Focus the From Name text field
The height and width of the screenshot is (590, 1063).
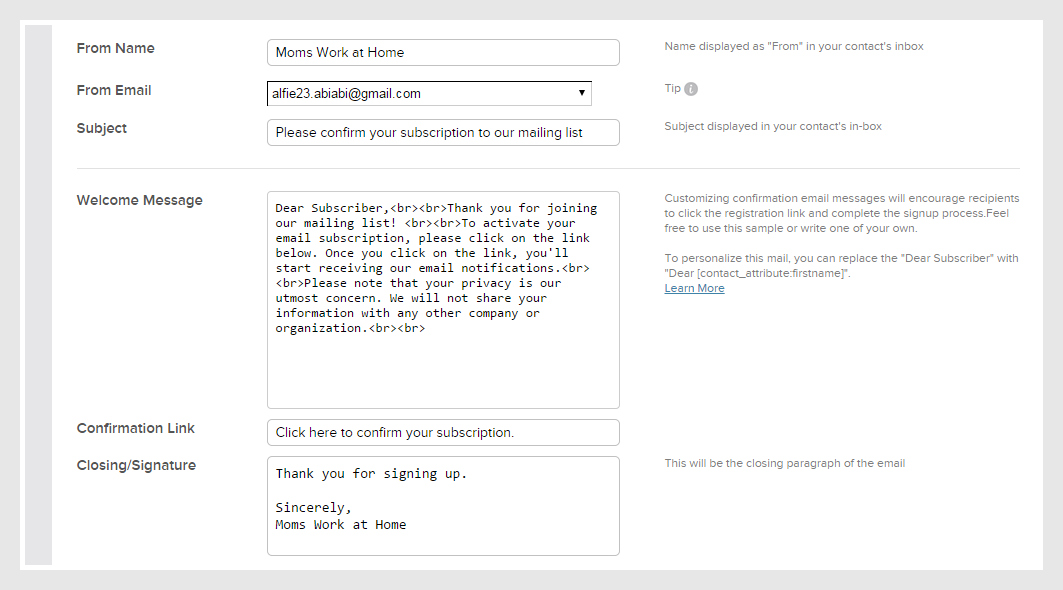(x=443, y=52)
